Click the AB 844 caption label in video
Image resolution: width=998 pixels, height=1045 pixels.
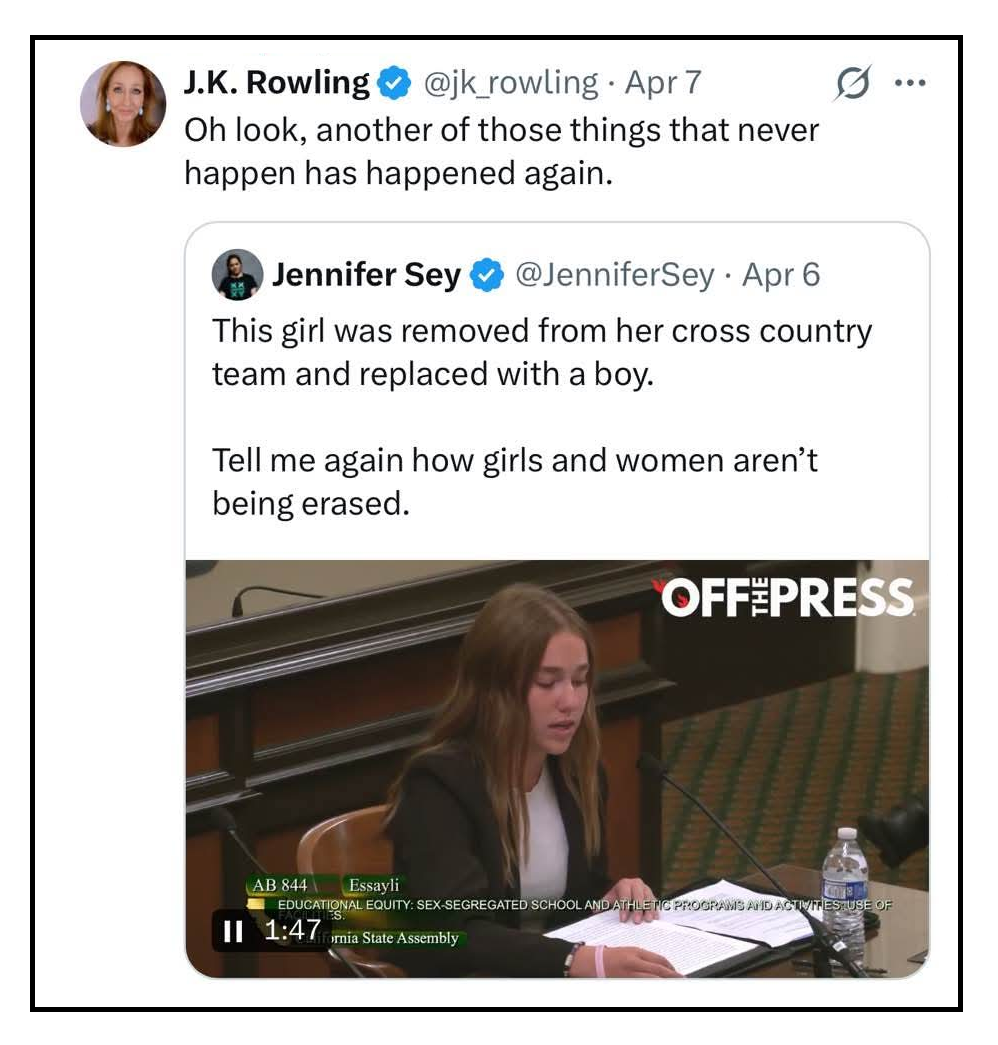pos(280,885)
